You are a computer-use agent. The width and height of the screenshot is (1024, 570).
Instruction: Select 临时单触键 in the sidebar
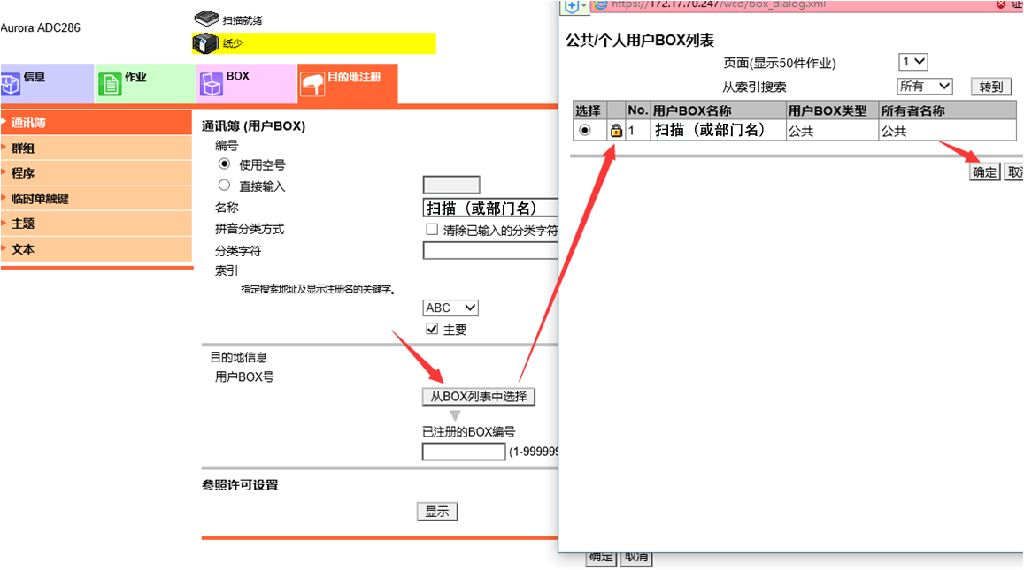click(x=96, y=198)
